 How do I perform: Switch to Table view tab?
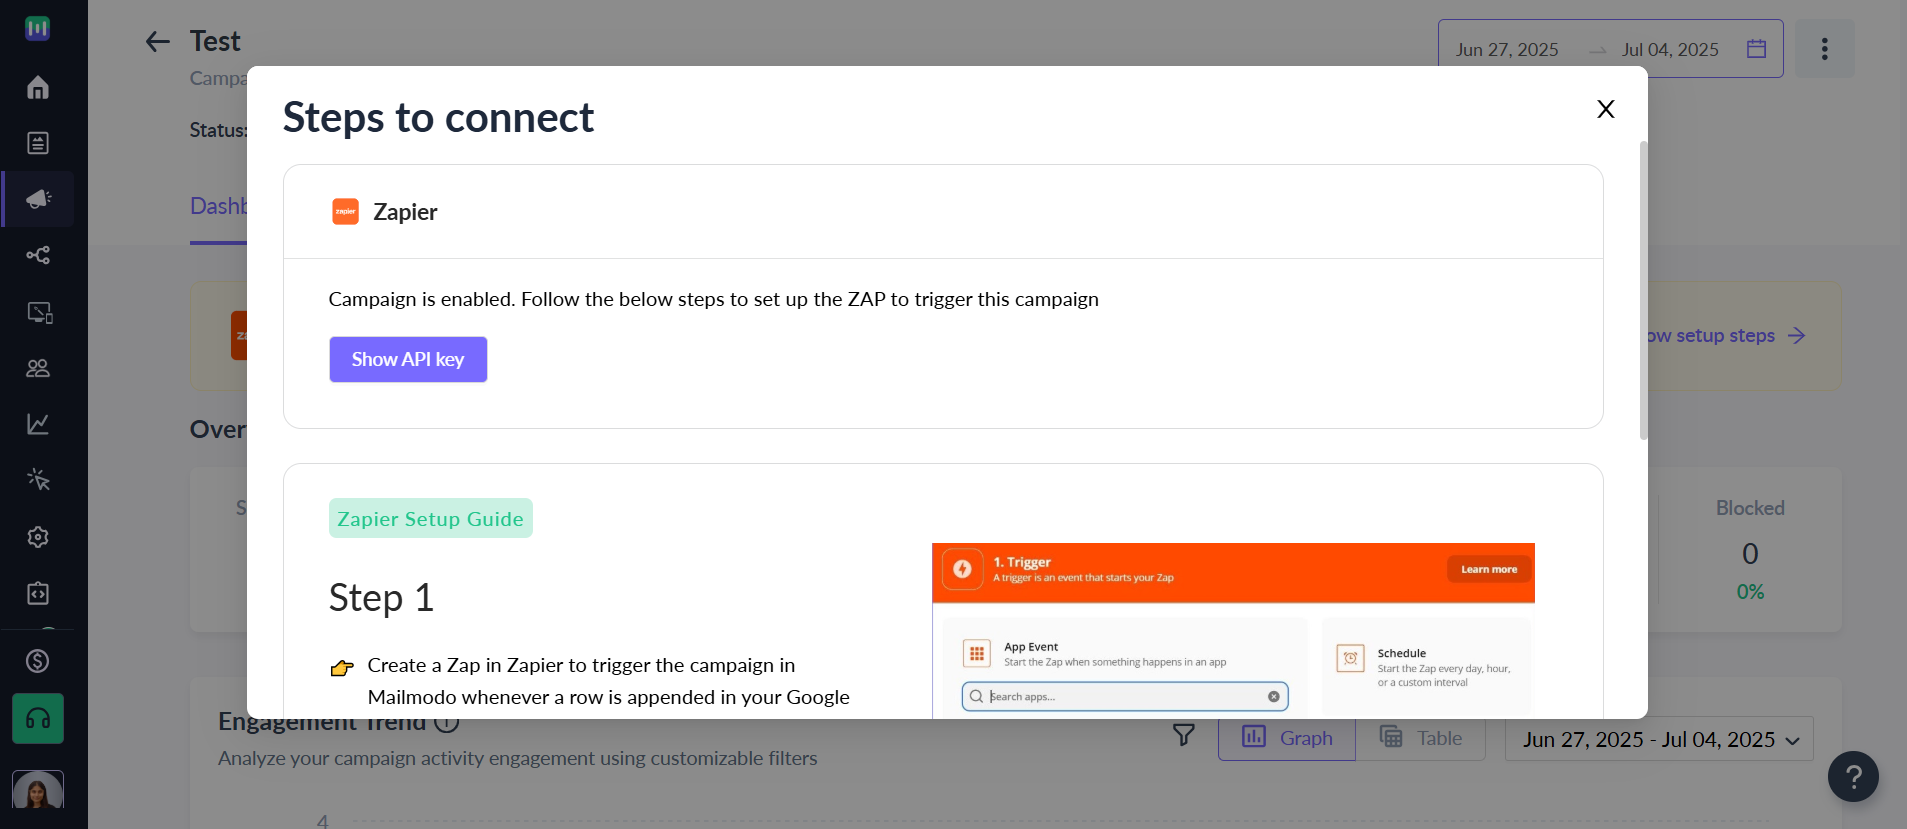click(x=1421, y=738)
